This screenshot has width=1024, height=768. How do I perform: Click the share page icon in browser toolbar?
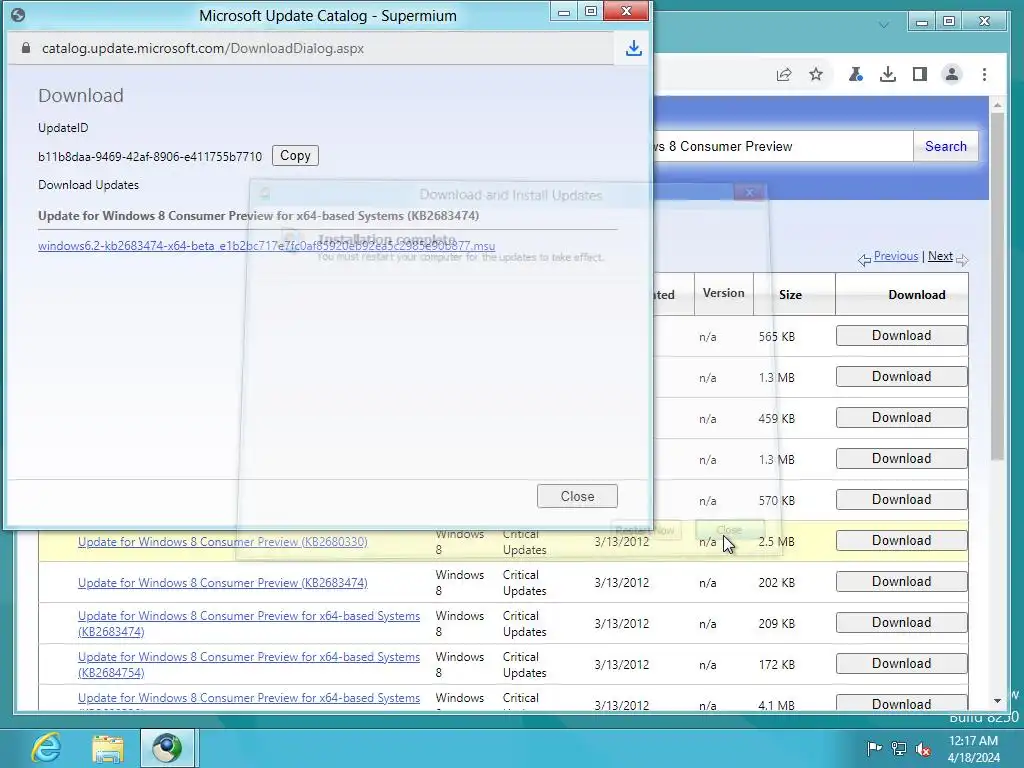click(x=784, y=74)
